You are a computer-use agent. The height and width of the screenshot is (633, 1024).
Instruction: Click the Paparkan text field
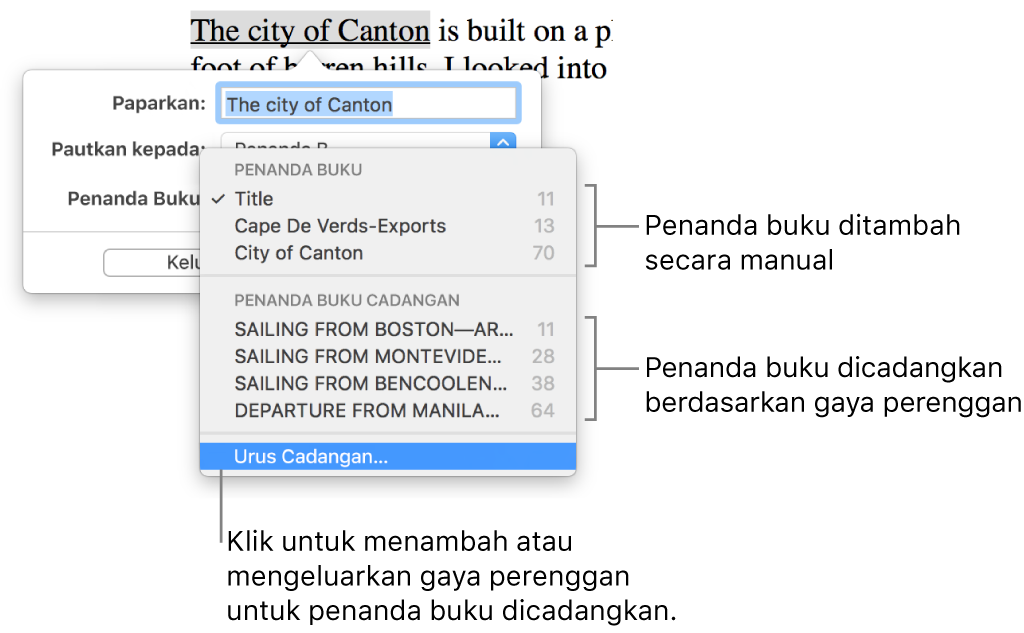tap(368, 104)
